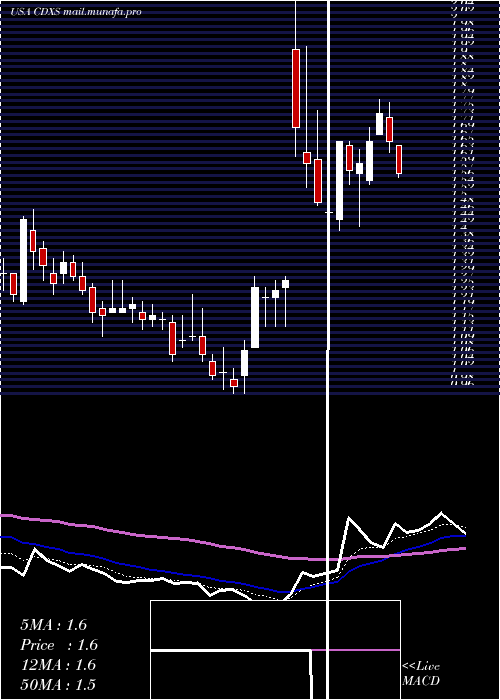Click the '50MA : 1.5' value label
This screenshot has width=500, height=700.
tap(58, 685)
